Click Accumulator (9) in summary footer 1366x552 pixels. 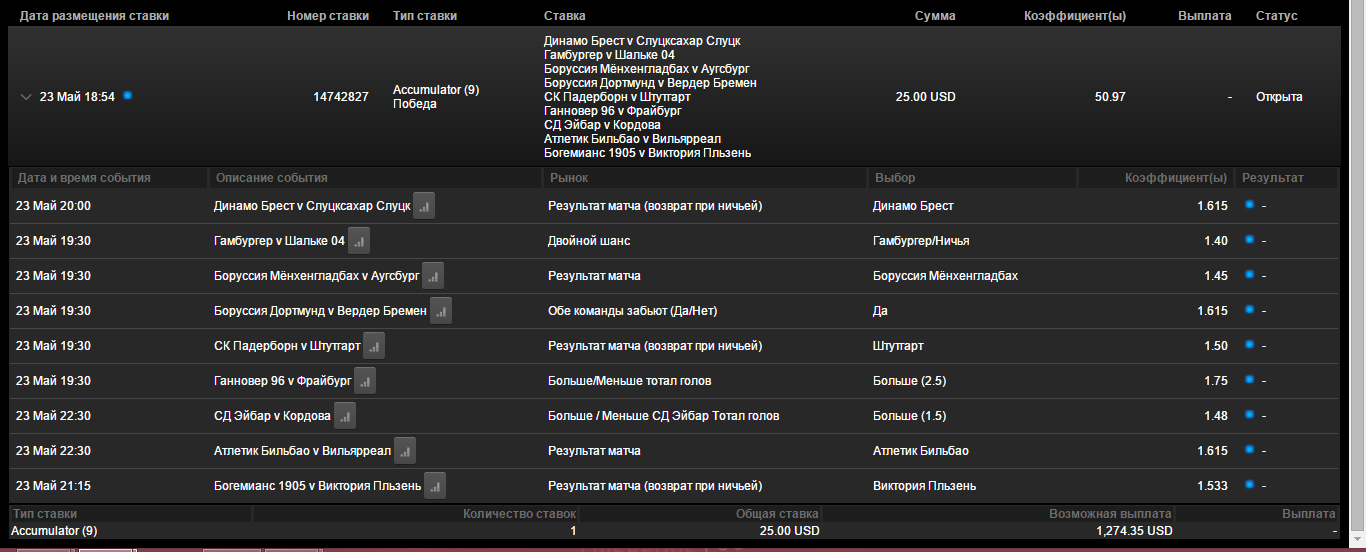54,531
